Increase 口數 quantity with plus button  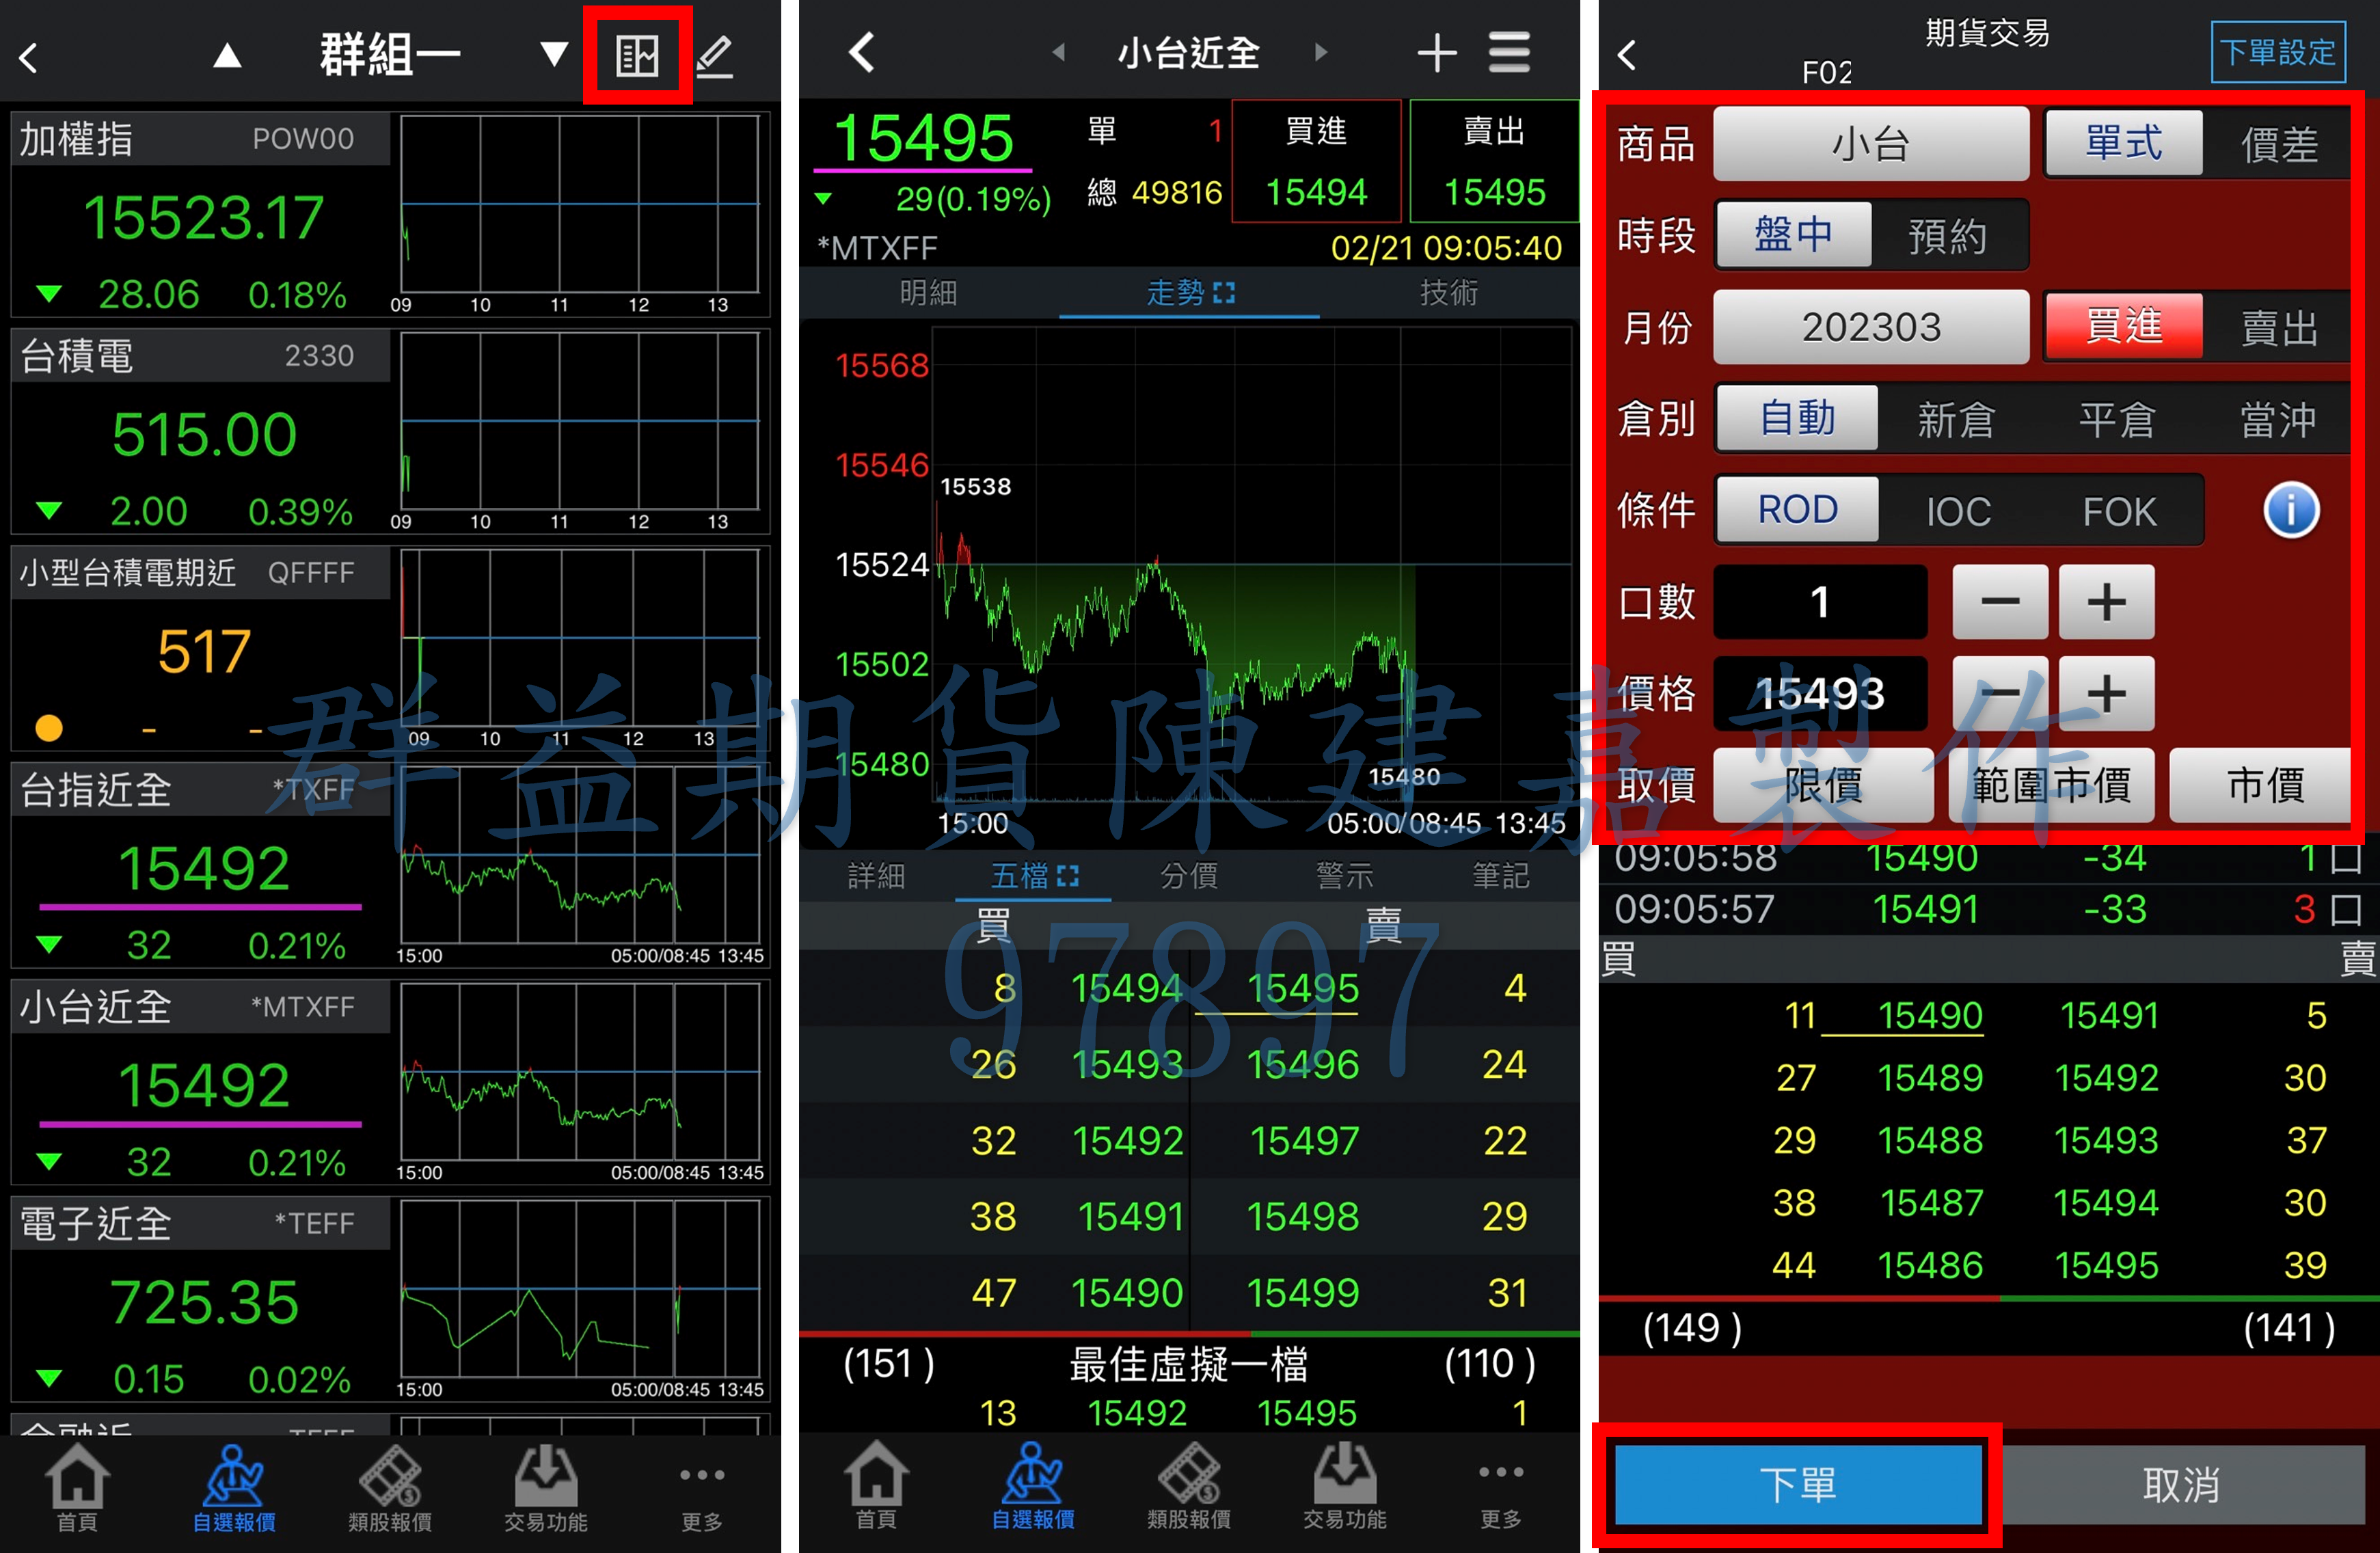coord(2106,602)
